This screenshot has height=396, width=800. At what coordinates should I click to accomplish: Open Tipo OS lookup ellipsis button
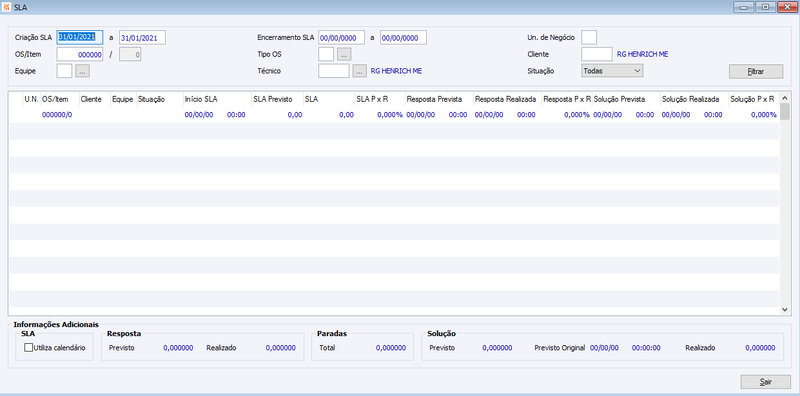344,54
